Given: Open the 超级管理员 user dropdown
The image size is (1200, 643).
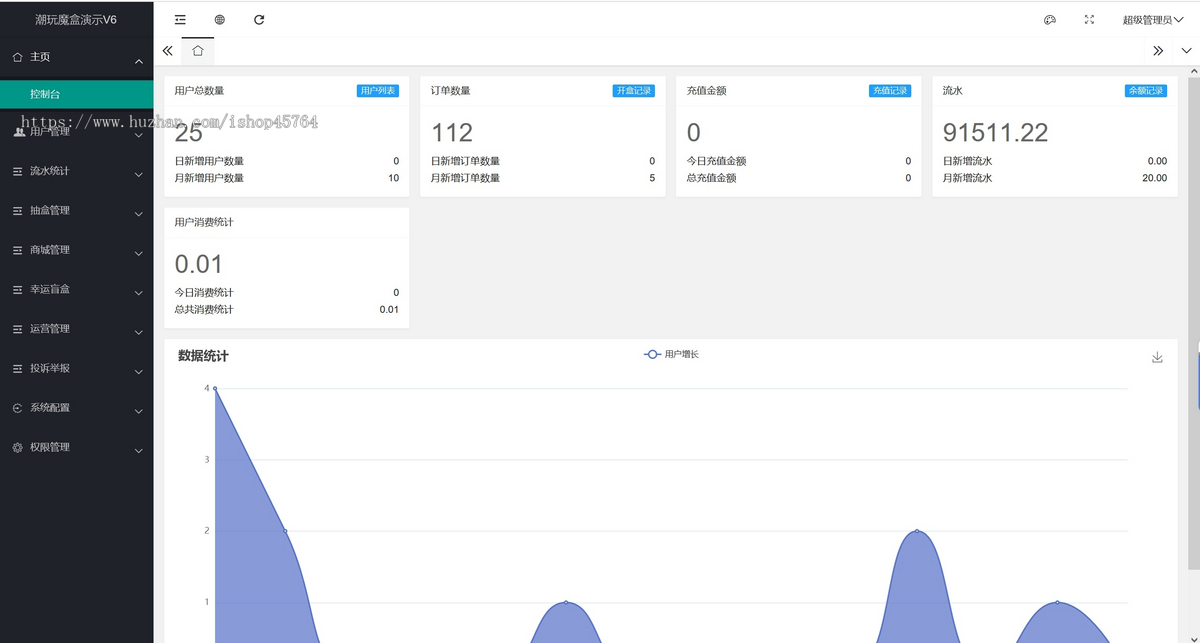Looking at the screenshot, I should click(x=1151, y=20).
